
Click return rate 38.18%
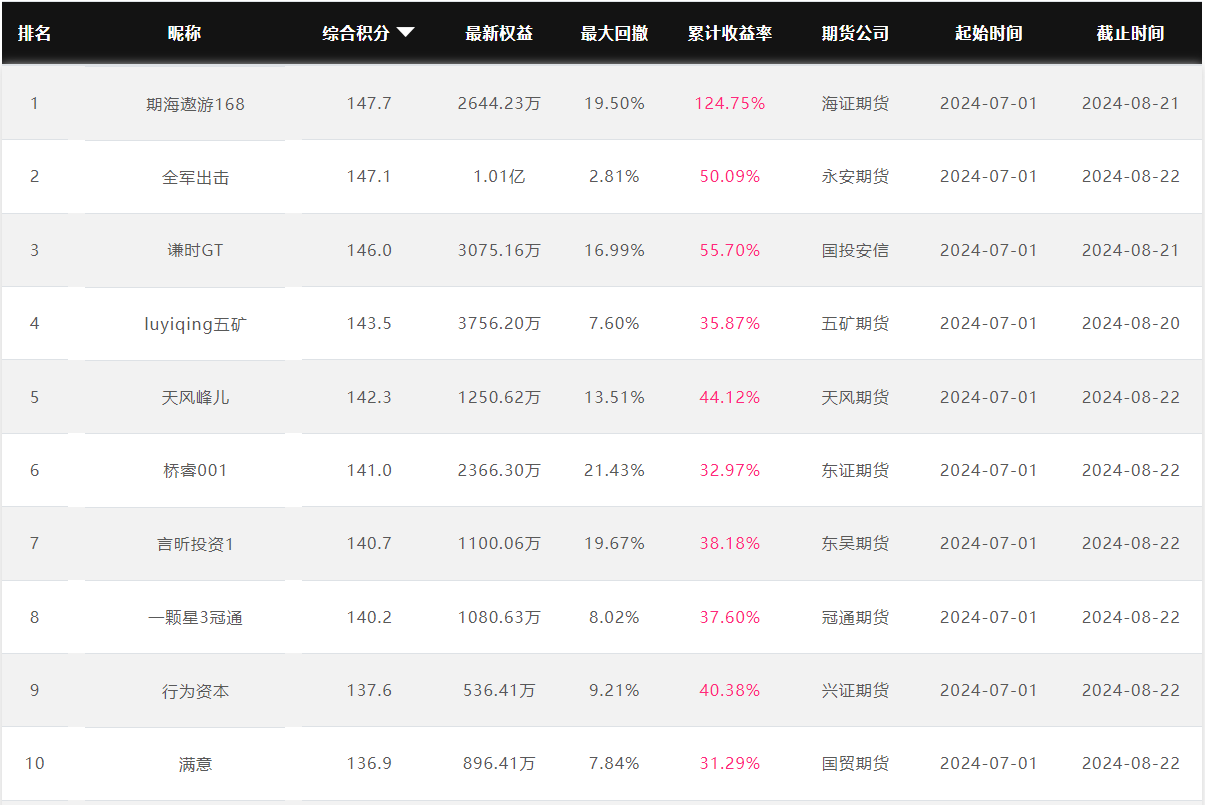730,543
